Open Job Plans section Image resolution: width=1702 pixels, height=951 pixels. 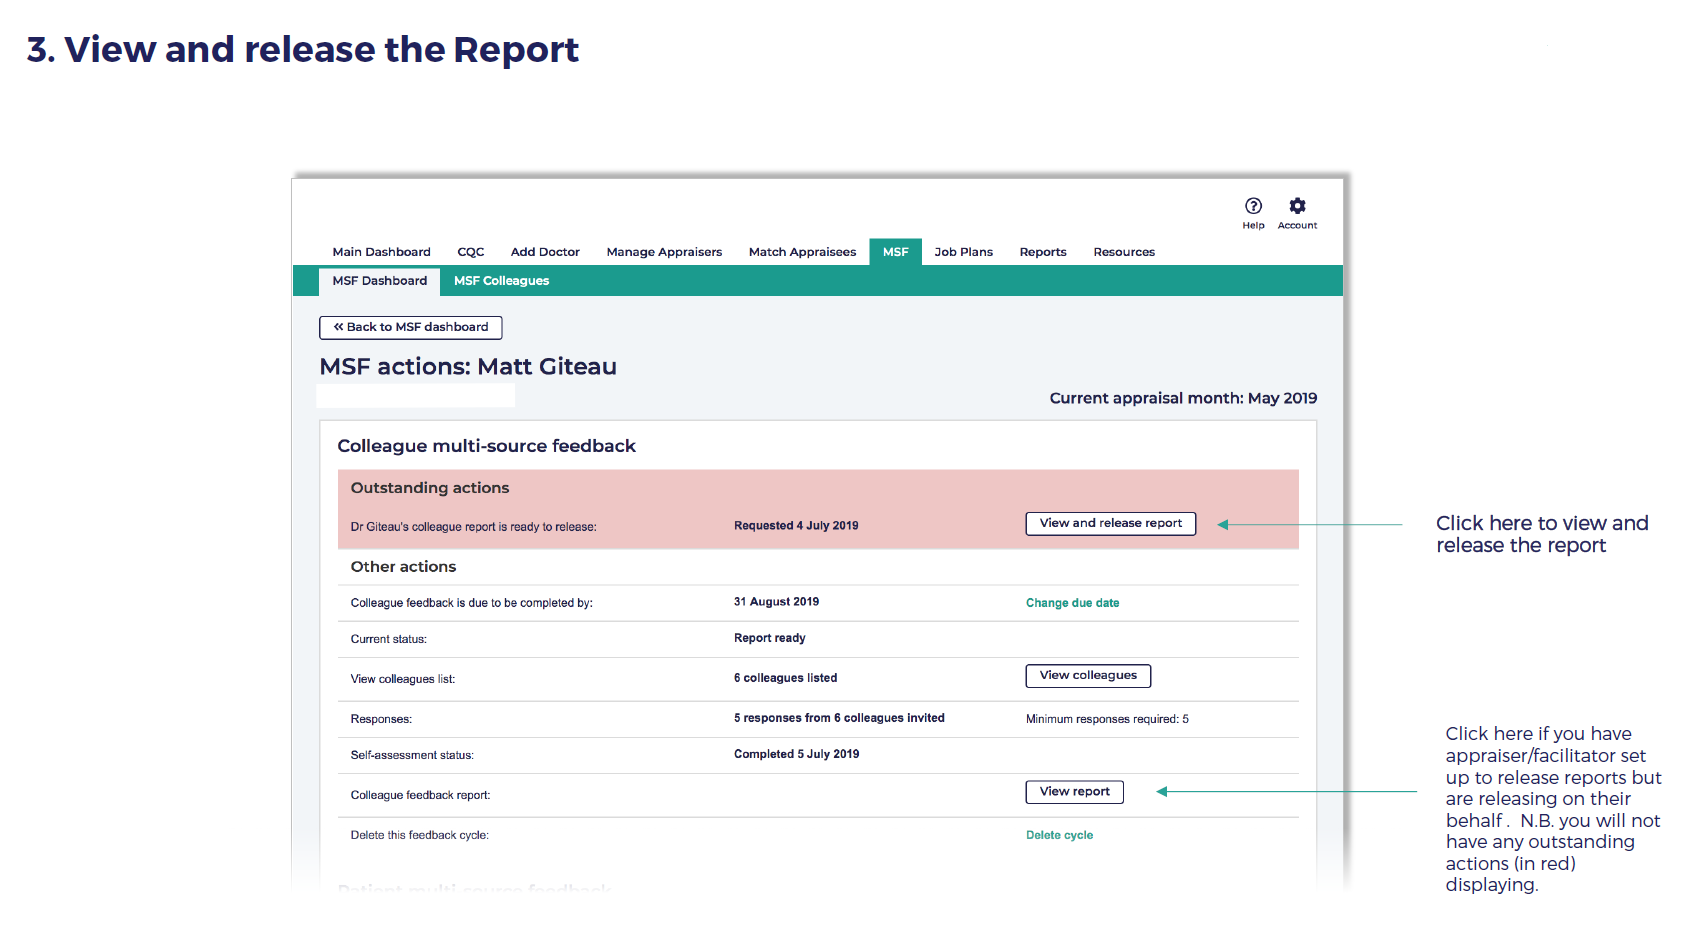coord(963,252)
